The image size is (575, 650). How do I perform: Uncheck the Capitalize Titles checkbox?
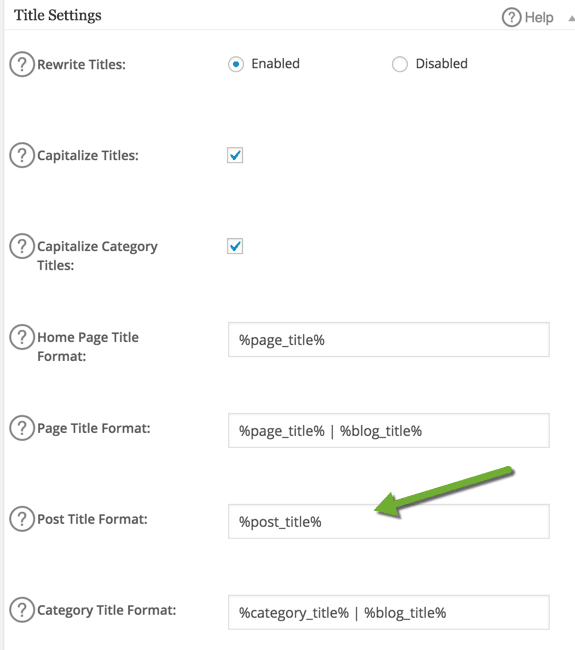click(x=235, y=155)
